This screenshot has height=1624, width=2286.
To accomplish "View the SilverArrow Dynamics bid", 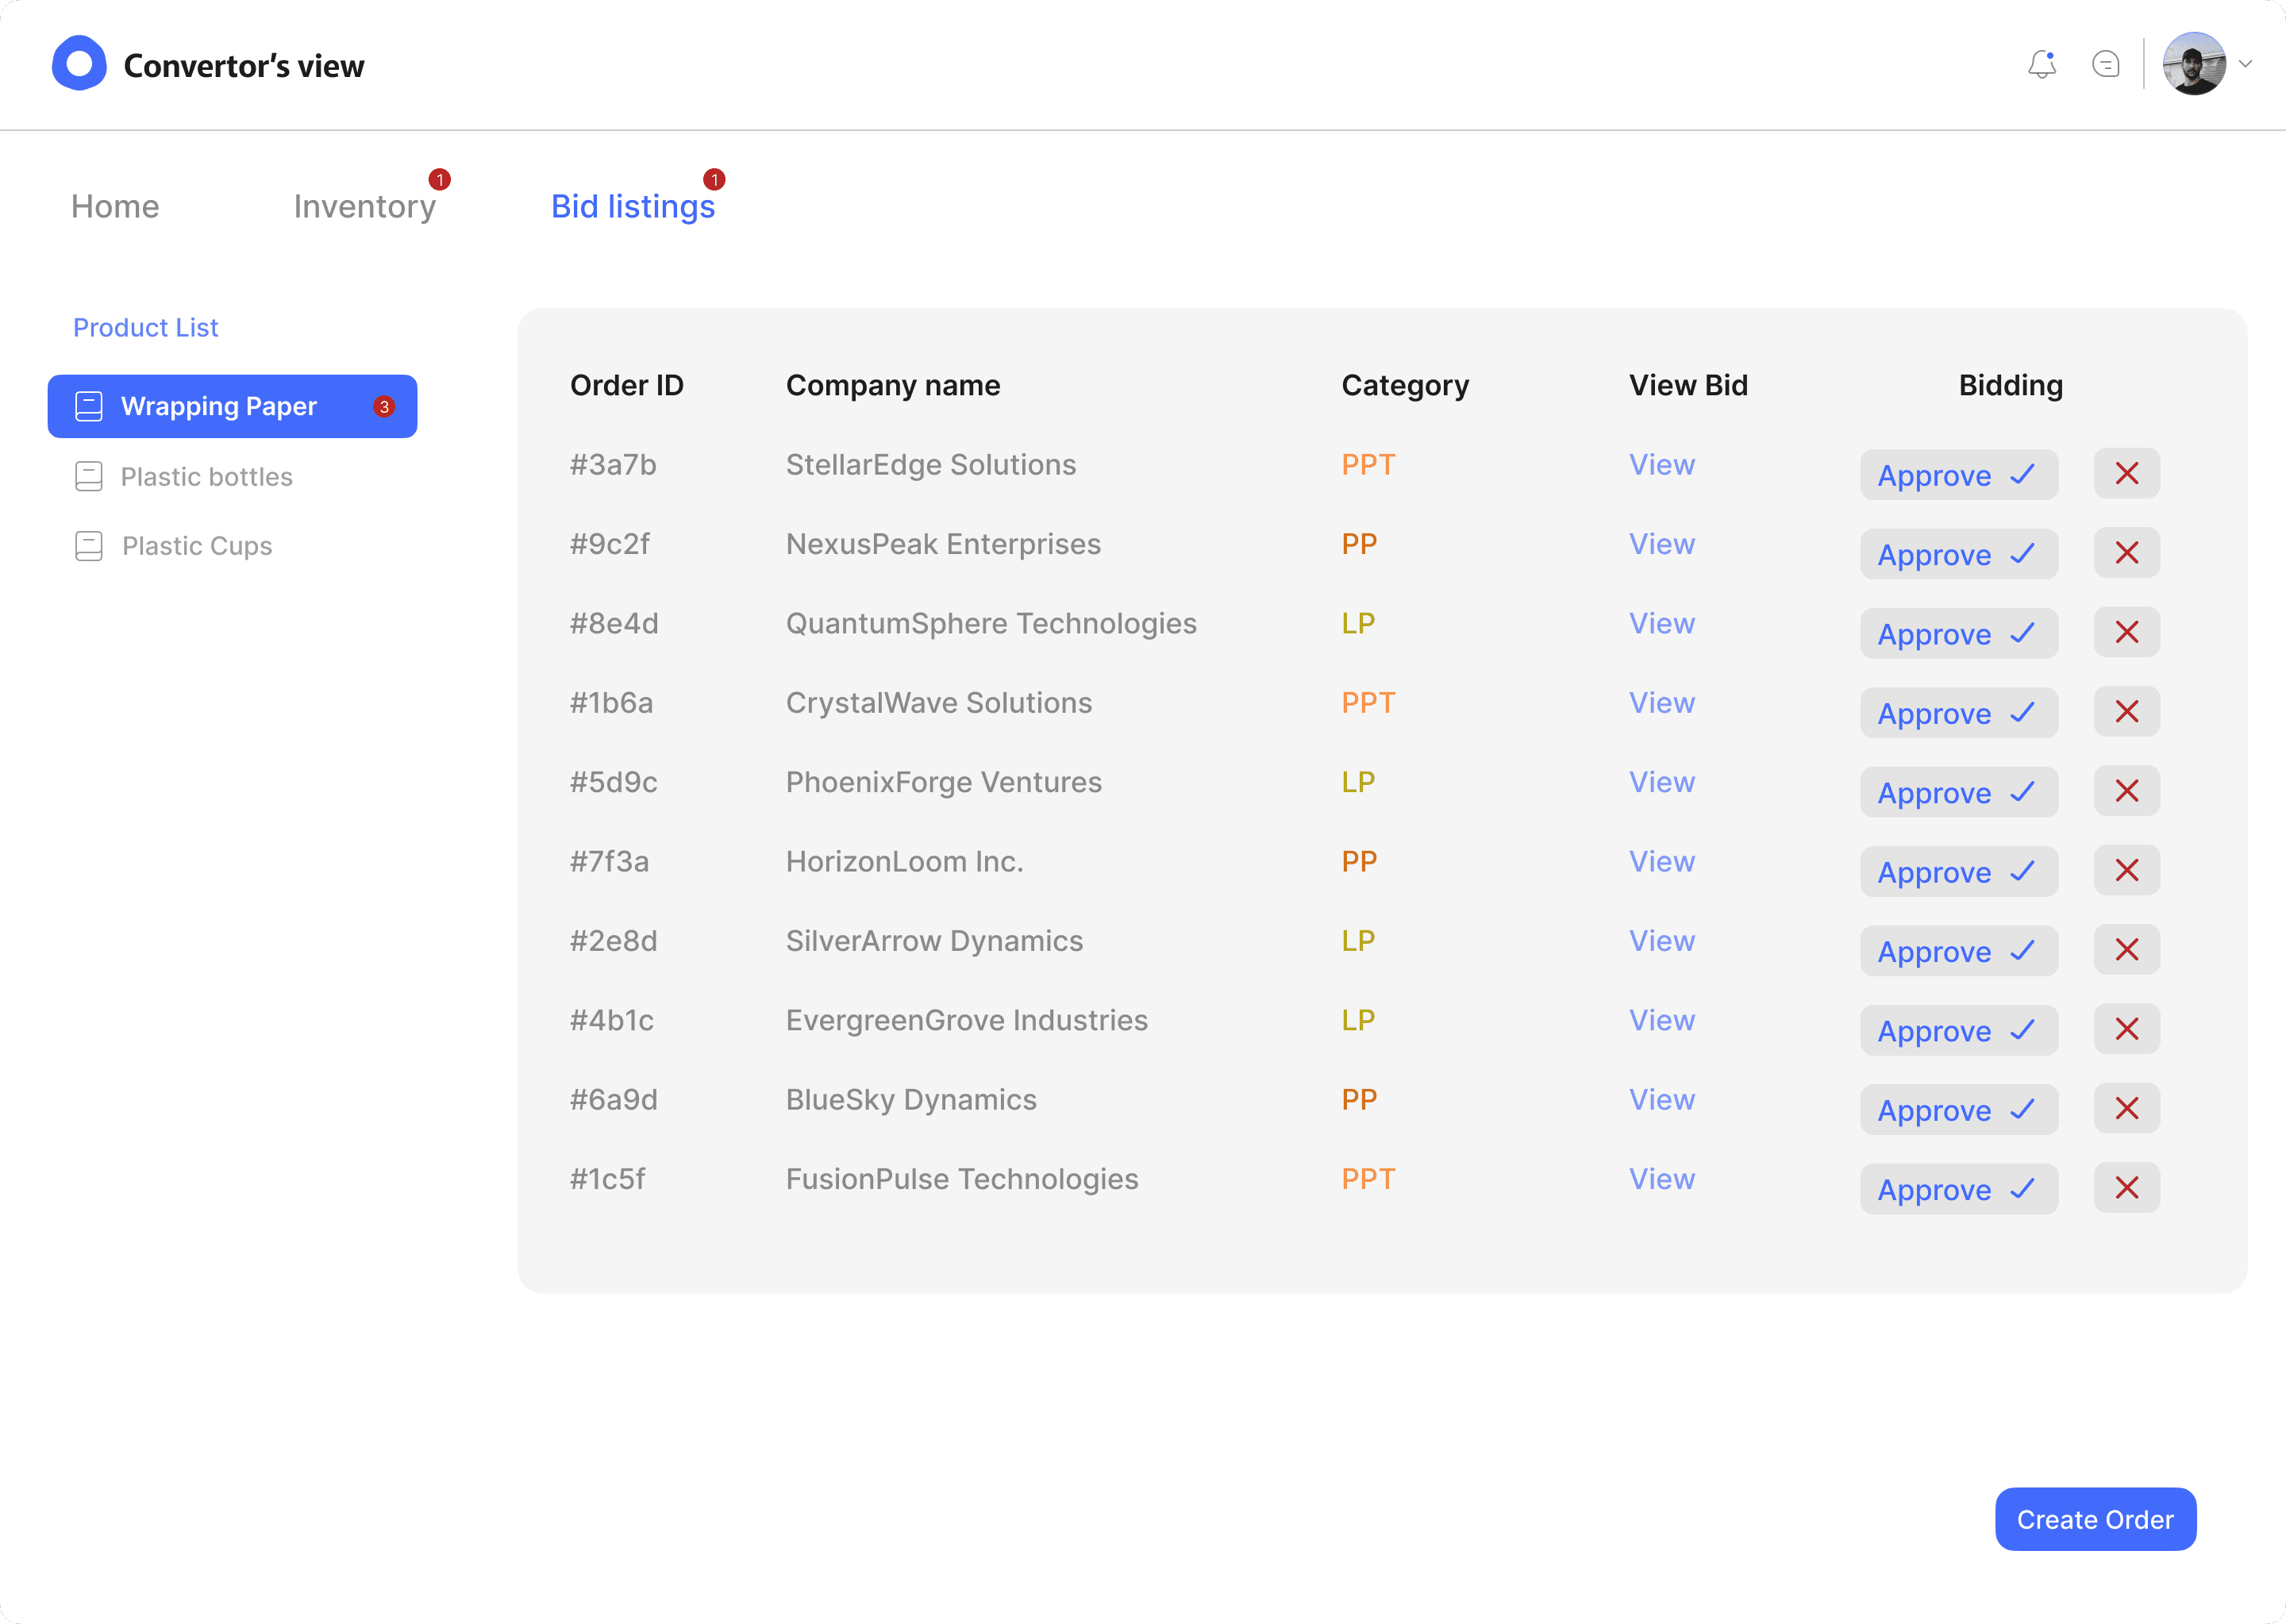I will click(1661, 941).
